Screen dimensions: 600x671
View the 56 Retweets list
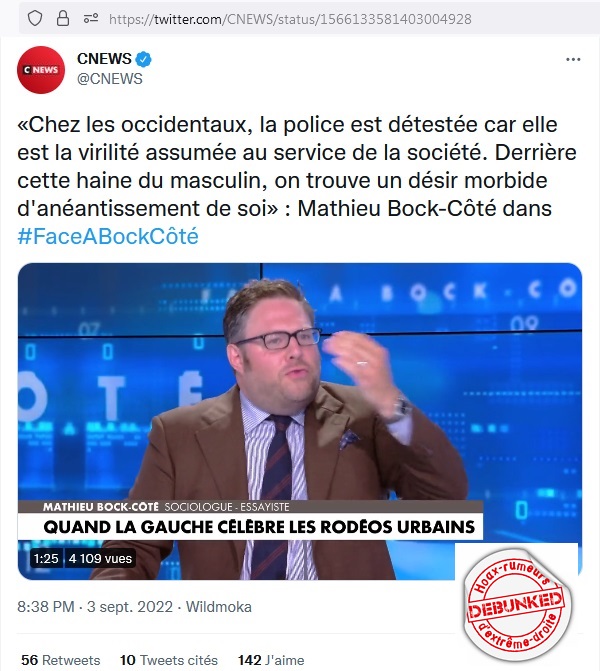pyautogui.click(x=60, y=660)
